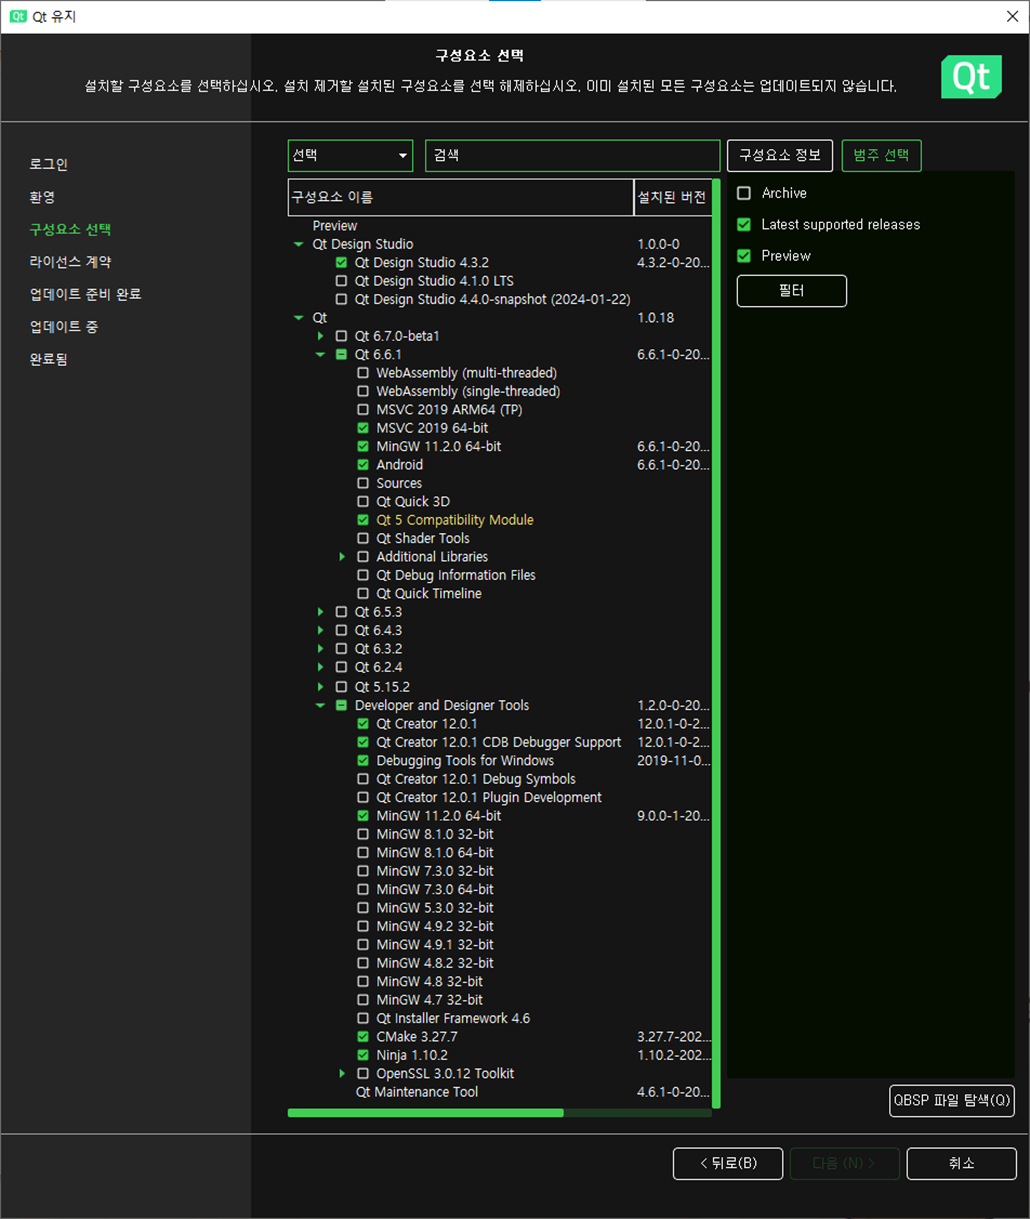Check the Archive category checkbox
Viewport: 1030px width, 1219px height.
point(744,193)
